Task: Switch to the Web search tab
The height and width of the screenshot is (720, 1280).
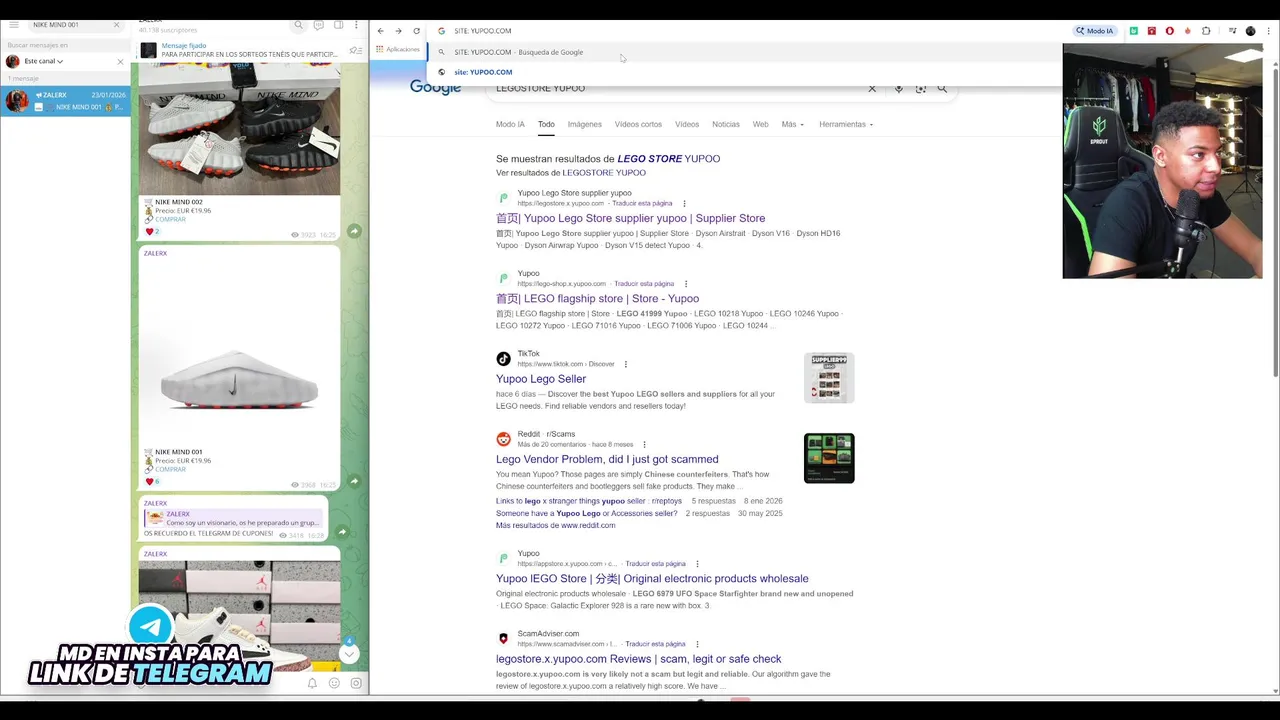Action: pos(761,124)
